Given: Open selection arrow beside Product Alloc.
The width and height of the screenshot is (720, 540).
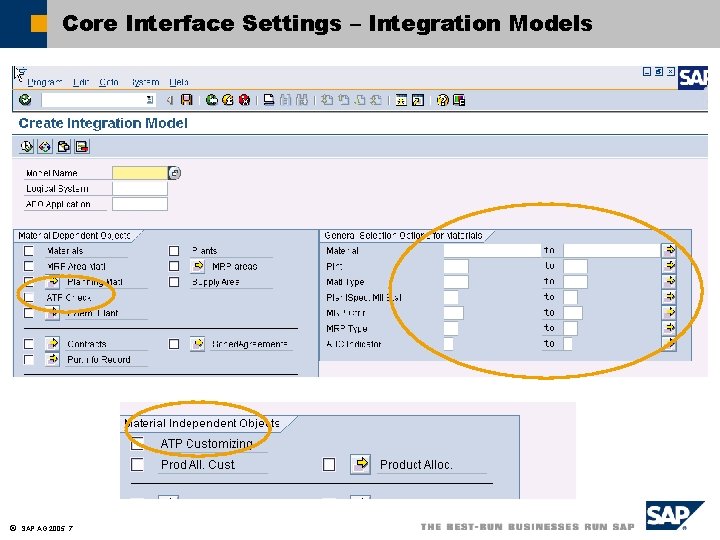Looking at the screenshot, I should coord(361,464).
